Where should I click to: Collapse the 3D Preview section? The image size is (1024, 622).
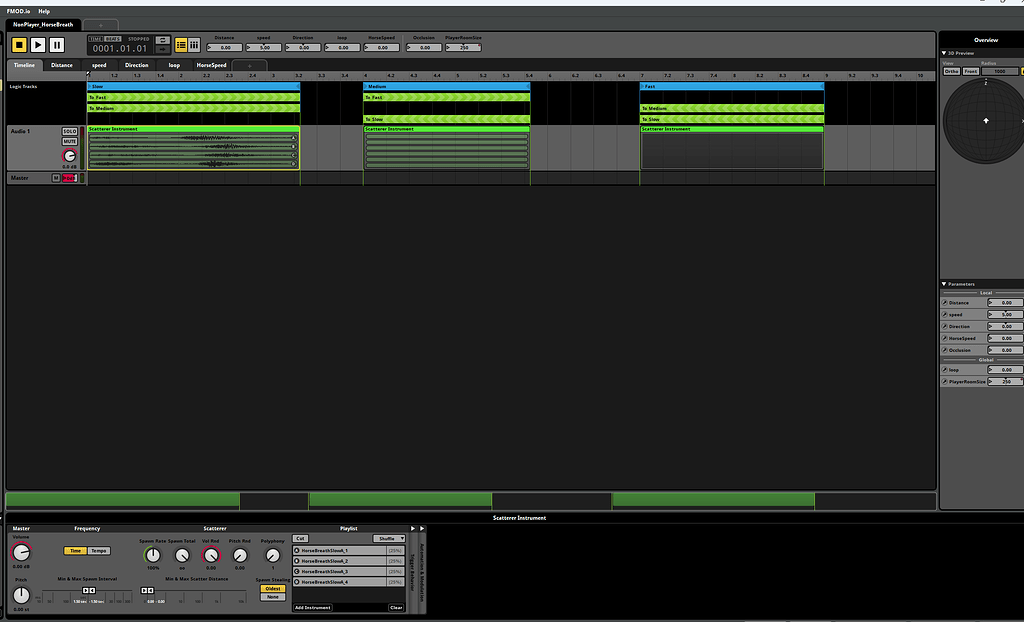945,53
